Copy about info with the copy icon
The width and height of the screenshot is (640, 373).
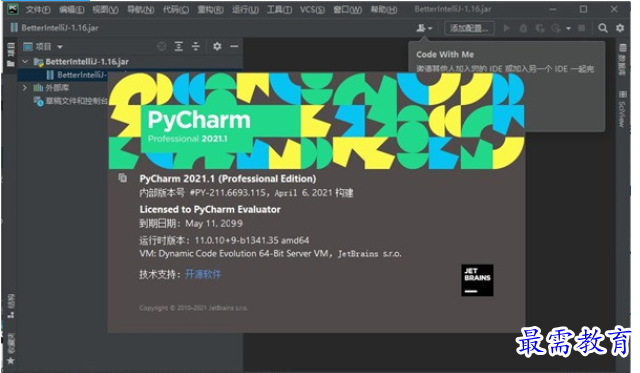(x=122, y=178)
